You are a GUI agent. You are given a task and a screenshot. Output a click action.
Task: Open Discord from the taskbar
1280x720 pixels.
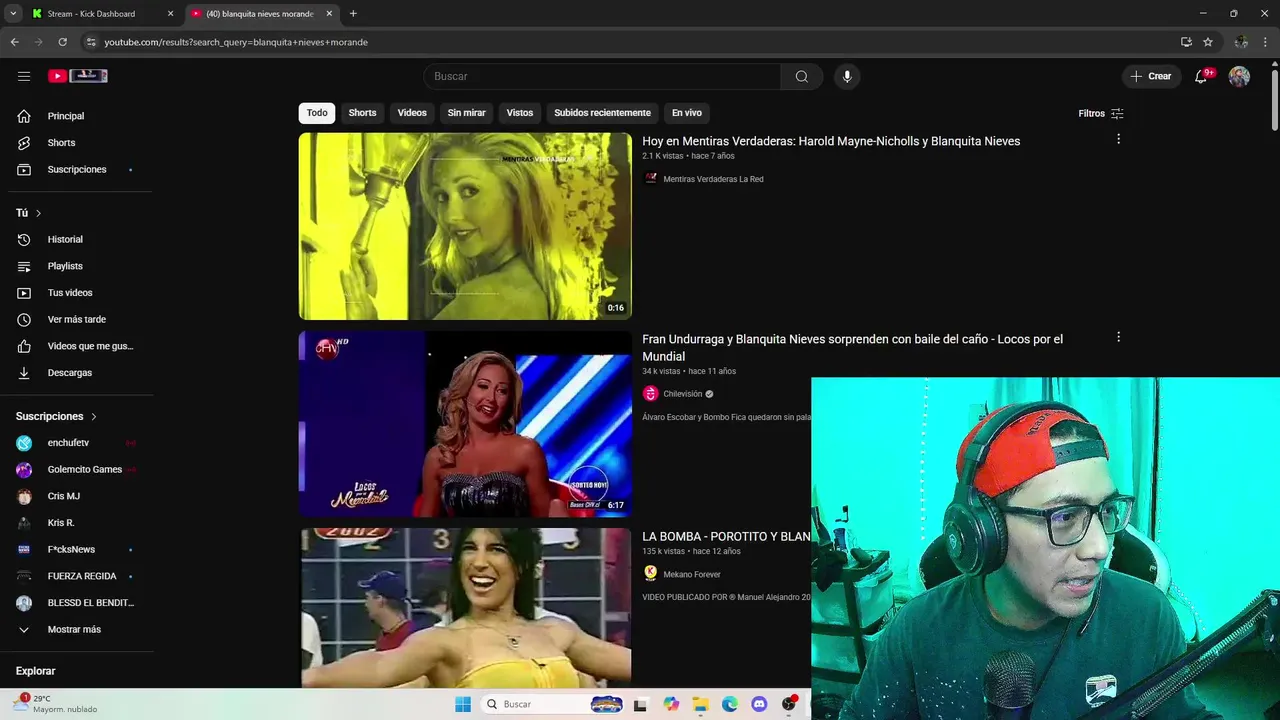pyautogui.click(x=759, y=704)
